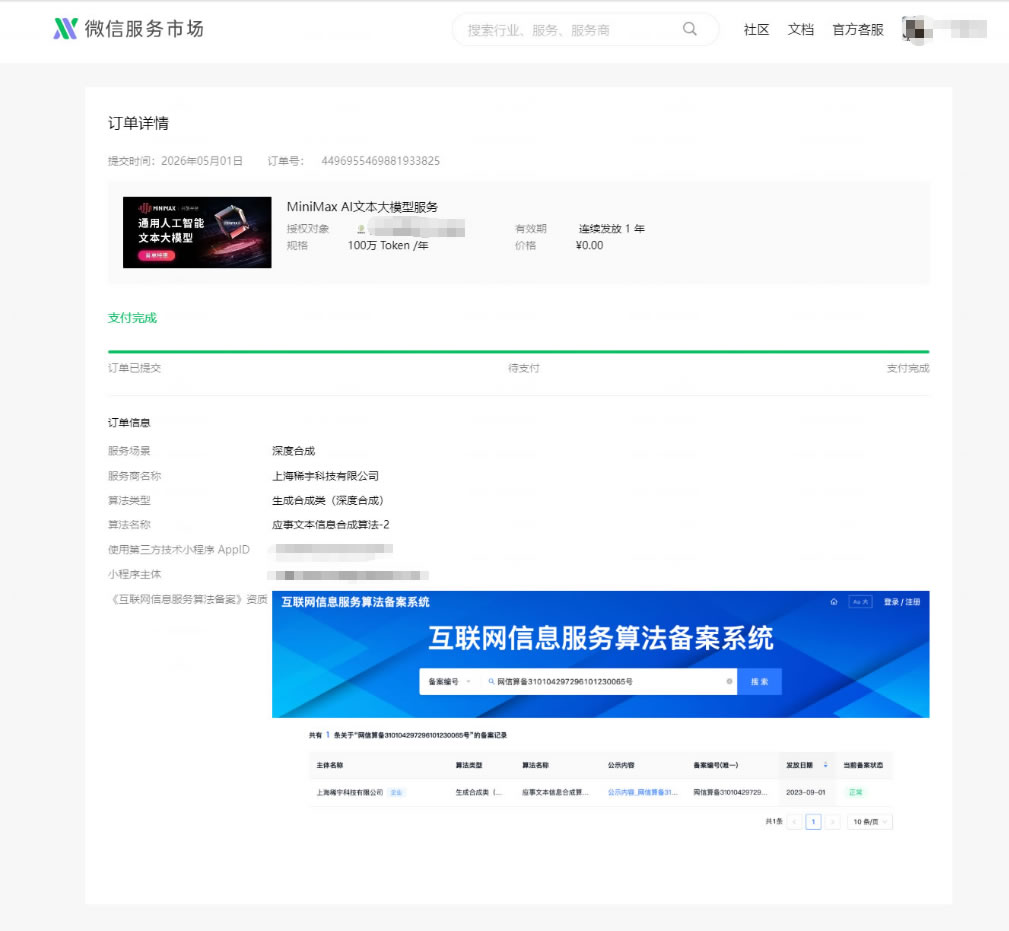Go to next page arrow in filing screenshot
This screenshot has width=1009, height=931.
tap(833, 822)
